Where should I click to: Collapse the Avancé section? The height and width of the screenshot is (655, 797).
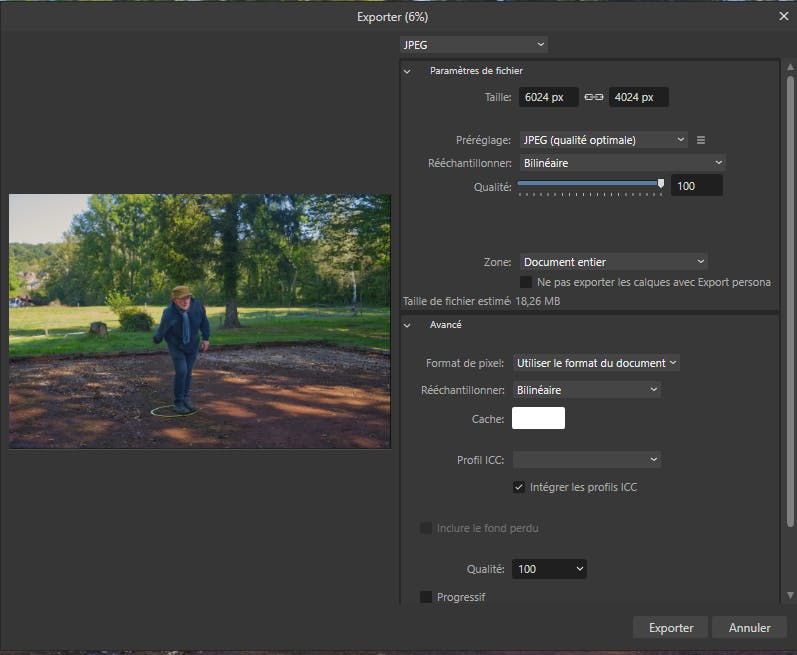point(408,325)
